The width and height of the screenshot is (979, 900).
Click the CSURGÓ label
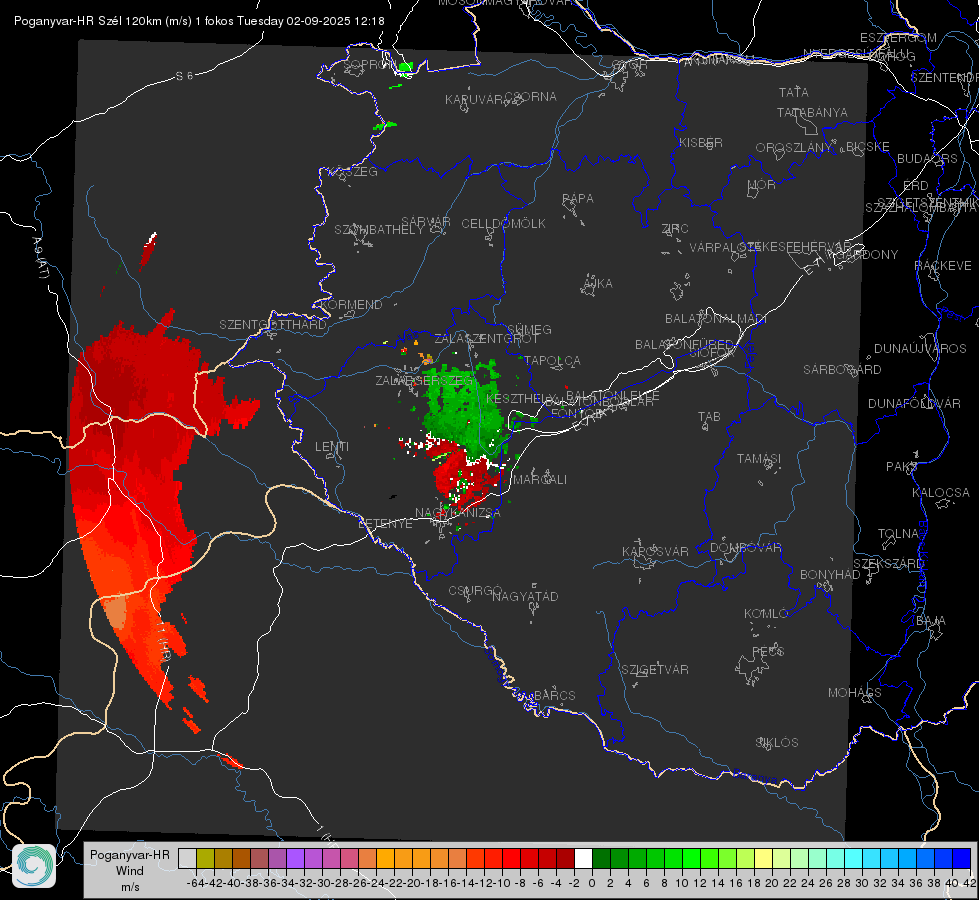[475, 591]
